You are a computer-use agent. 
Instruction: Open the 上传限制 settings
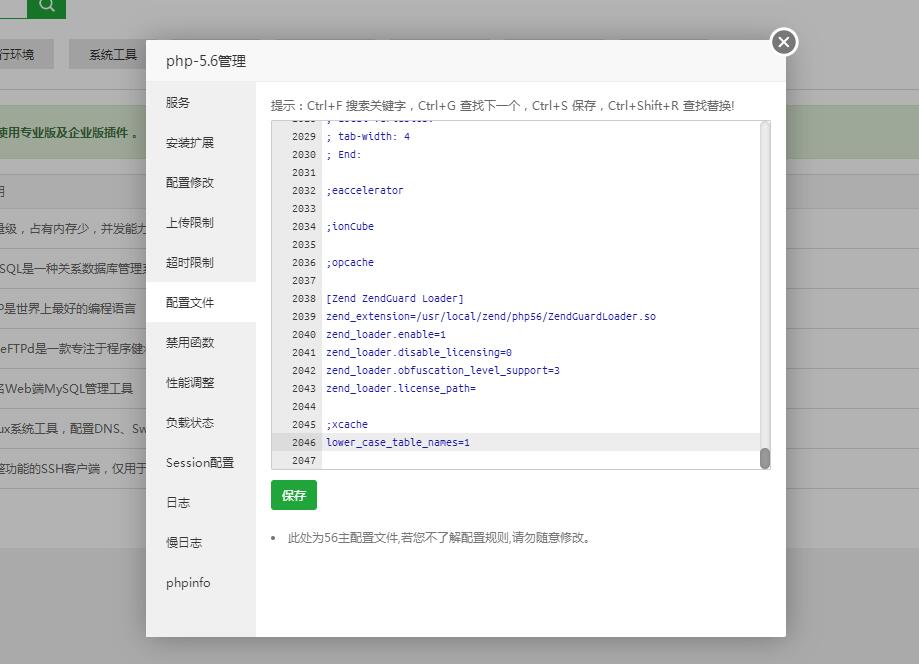coord(190,223)
